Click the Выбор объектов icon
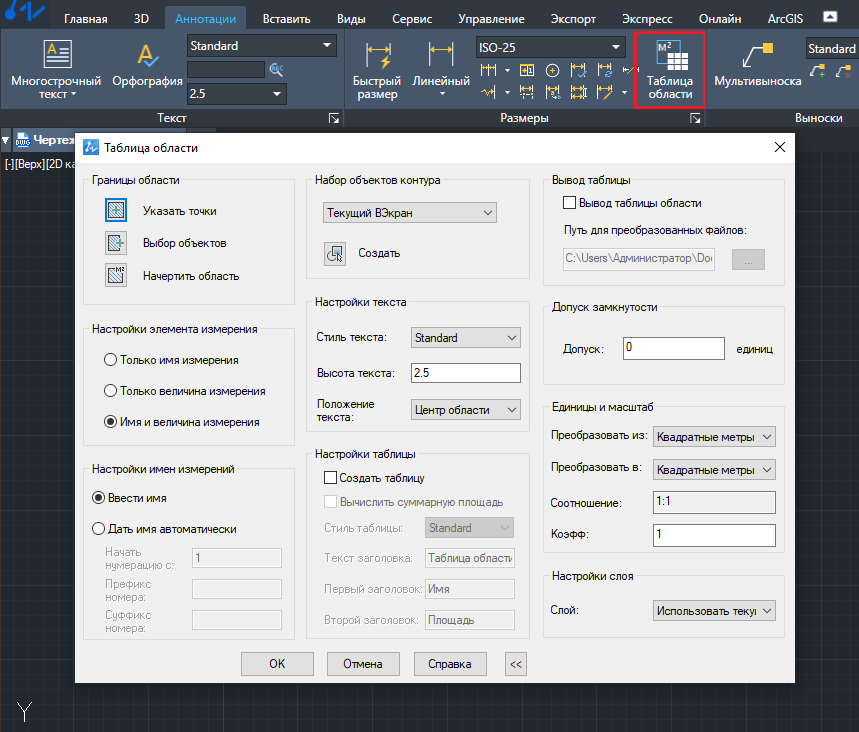 116,243
